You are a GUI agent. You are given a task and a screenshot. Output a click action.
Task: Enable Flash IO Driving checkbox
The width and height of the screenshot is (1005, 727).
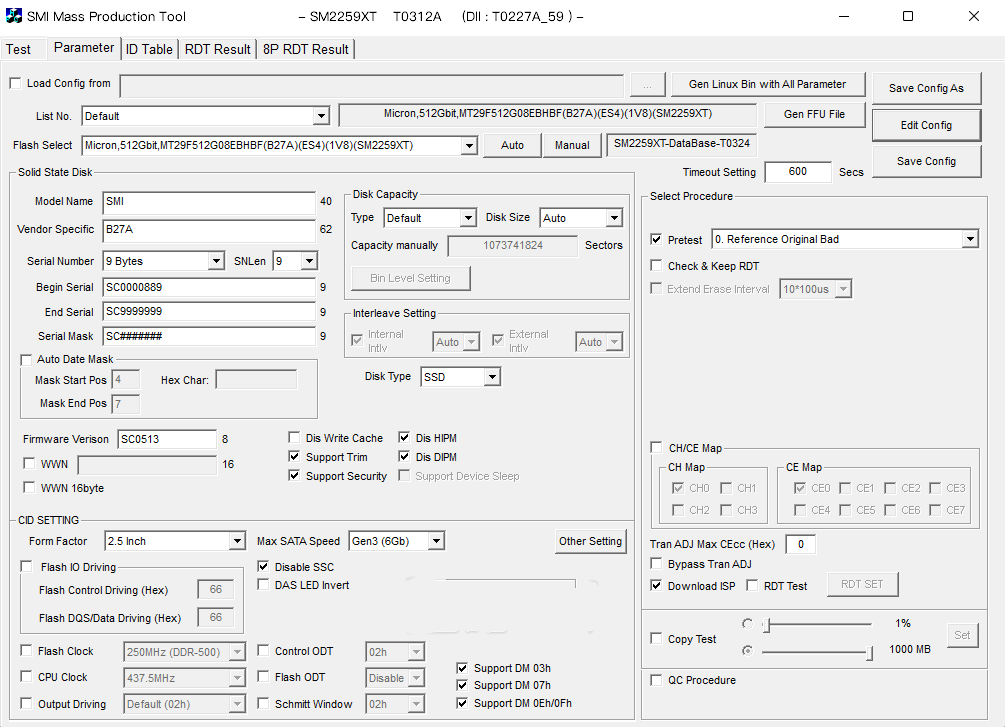pos(26,566)
